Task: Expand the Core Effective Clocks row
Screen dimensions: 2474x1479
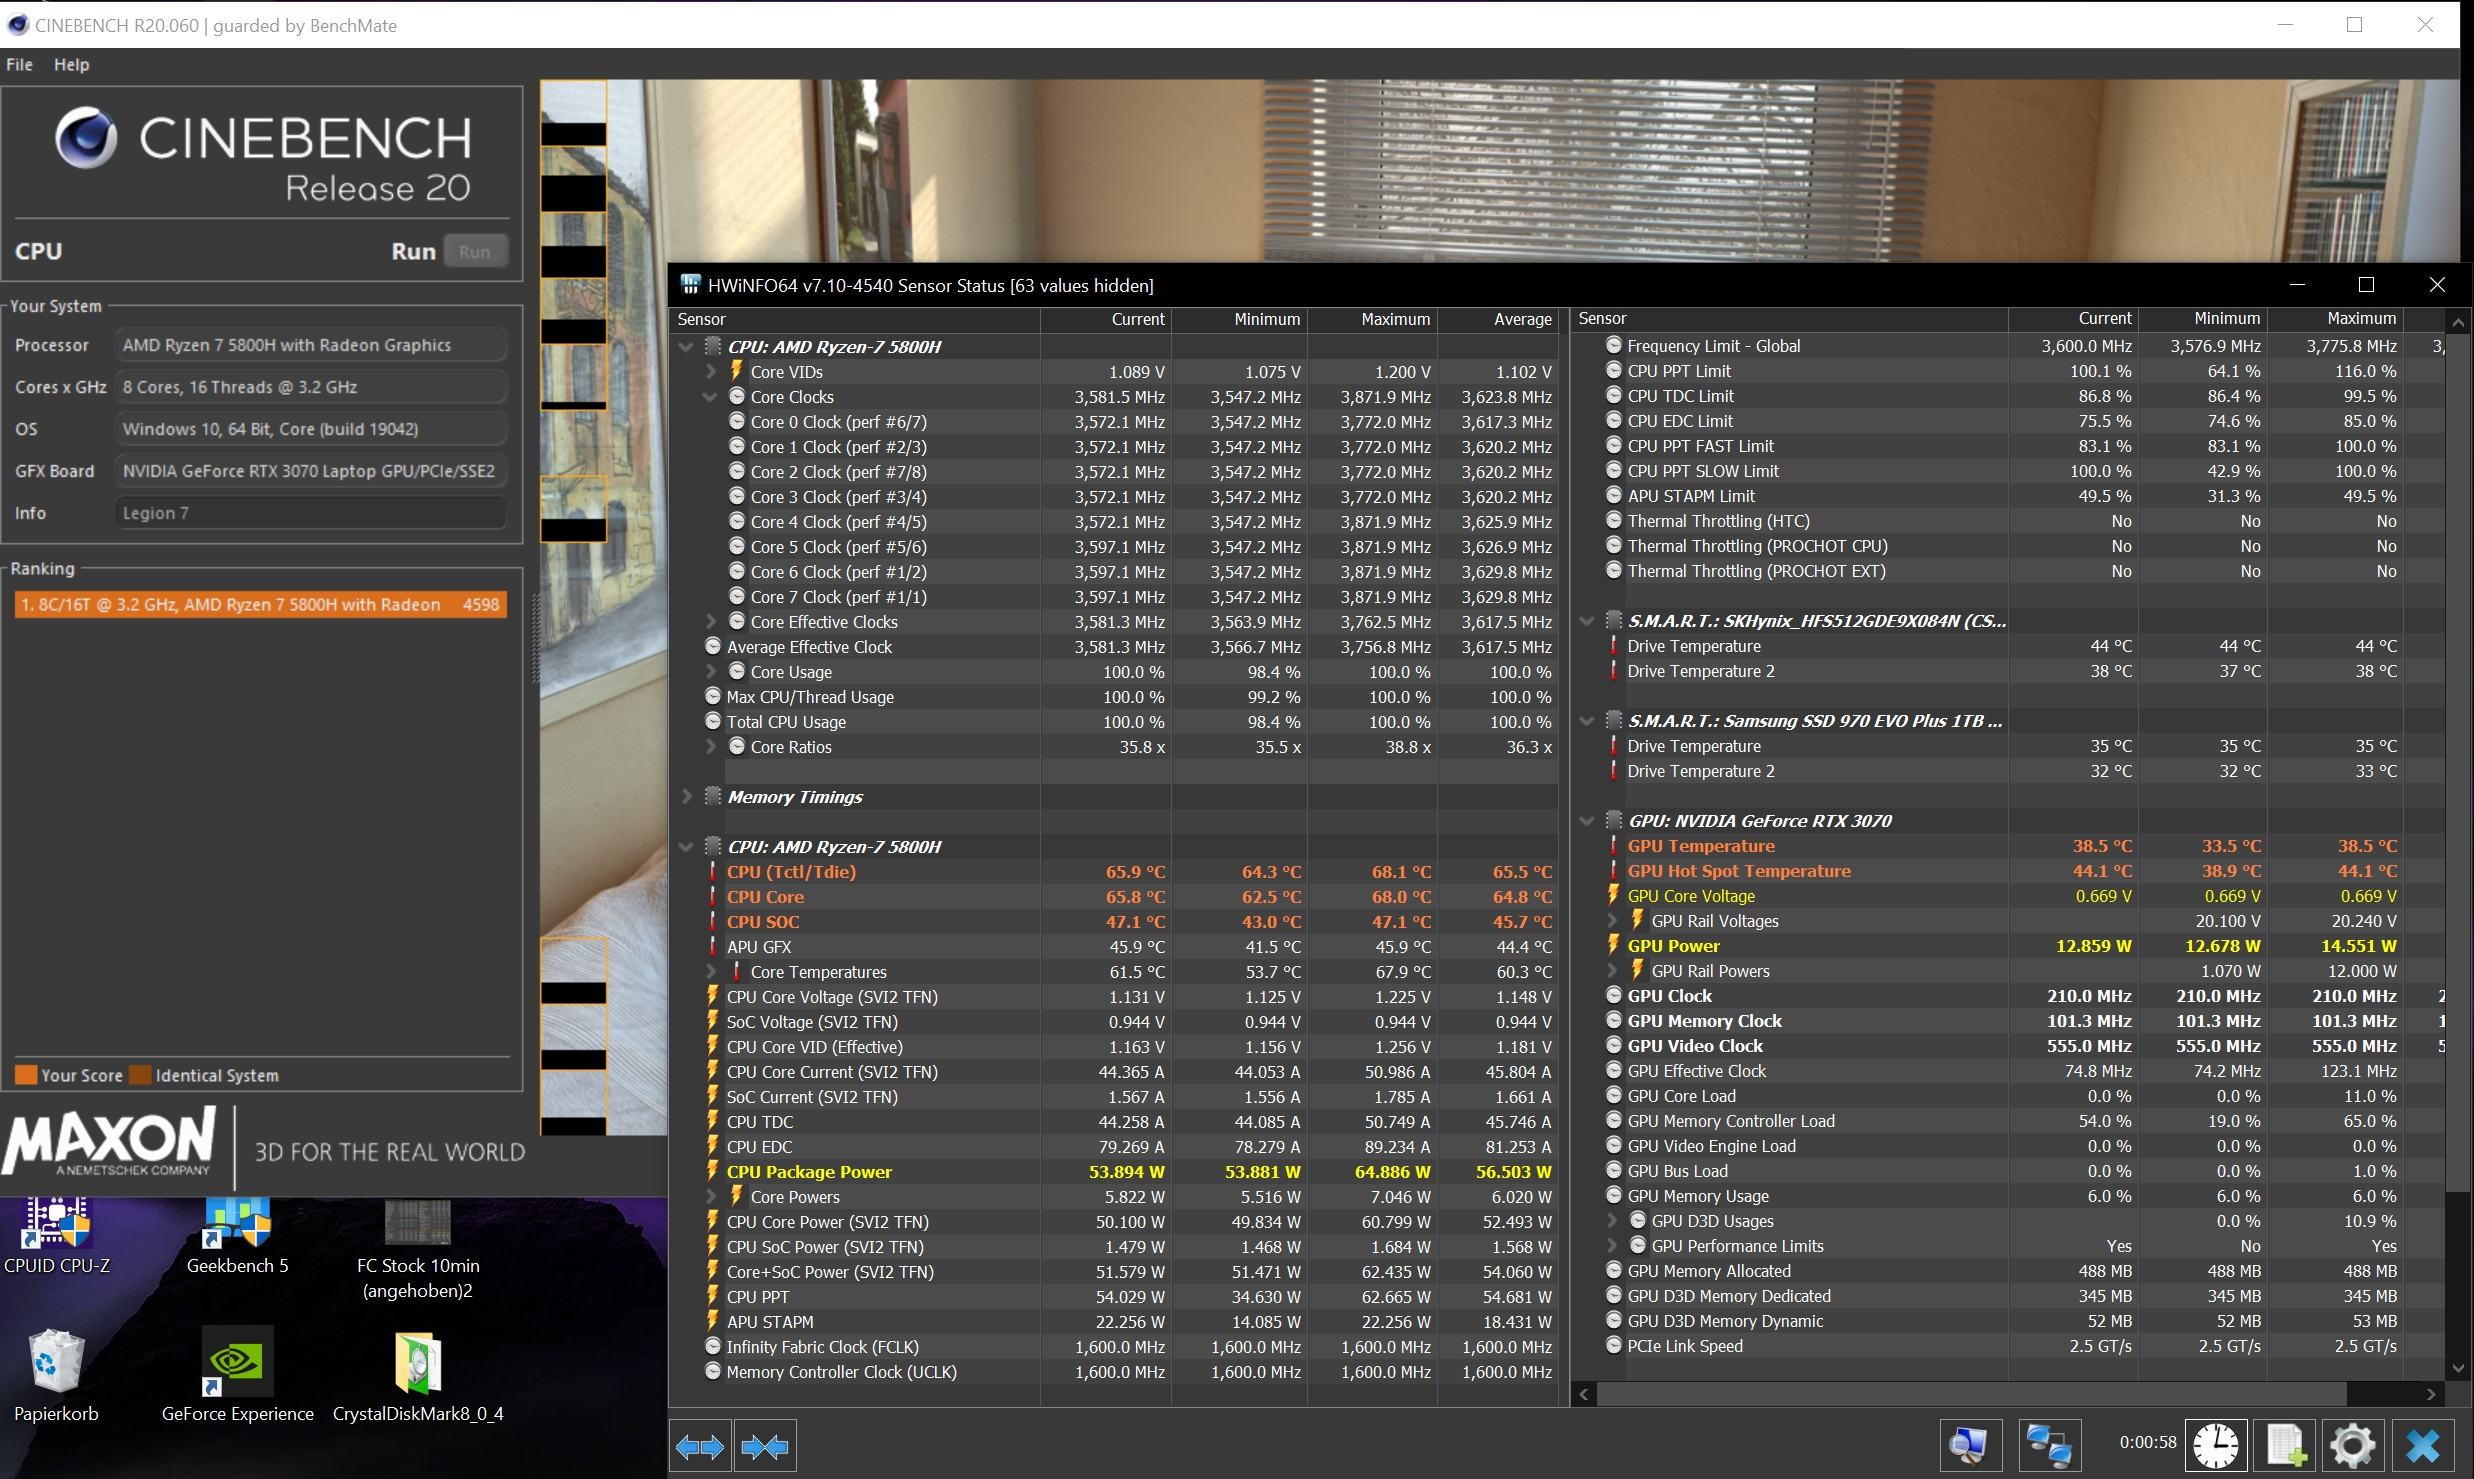Action: click(711, 621)
